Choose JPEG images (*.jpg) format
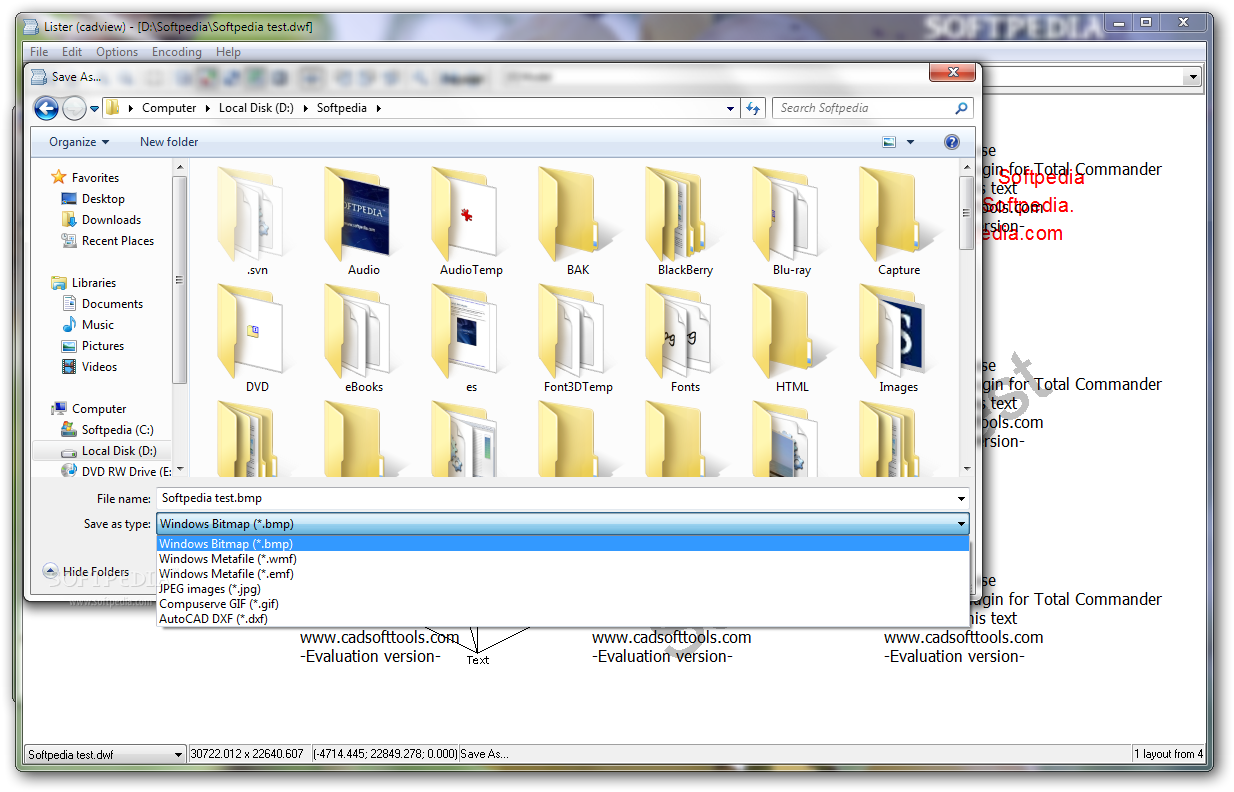The height and width of the screenshot is (792, 1234). 563,589
